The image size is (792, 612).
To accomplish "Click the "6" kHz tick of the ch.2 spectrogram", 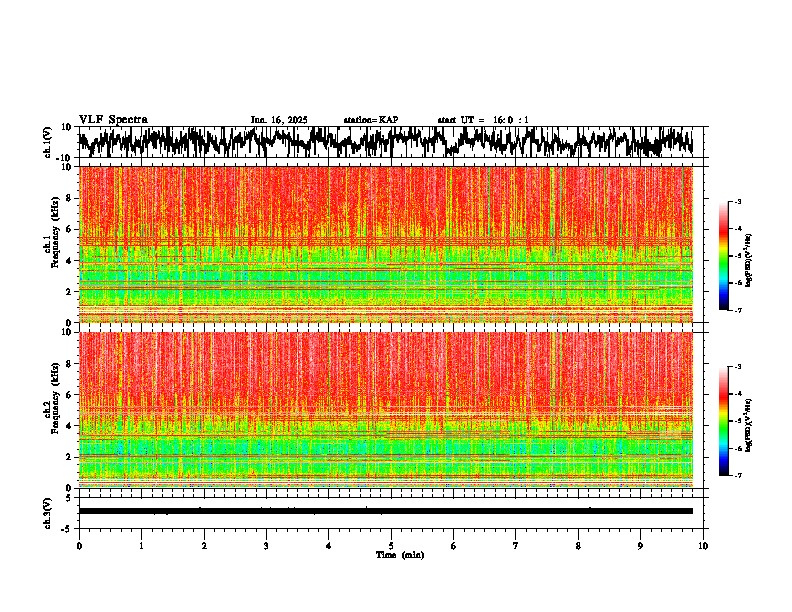I will click(x=69, y=395).
